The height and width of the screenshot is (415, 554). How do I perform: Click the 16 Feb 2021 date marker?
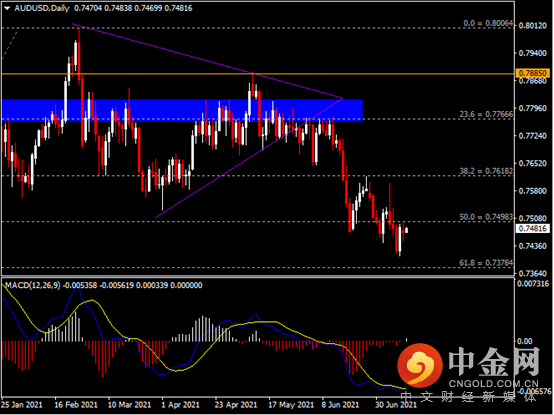(76, 405)
